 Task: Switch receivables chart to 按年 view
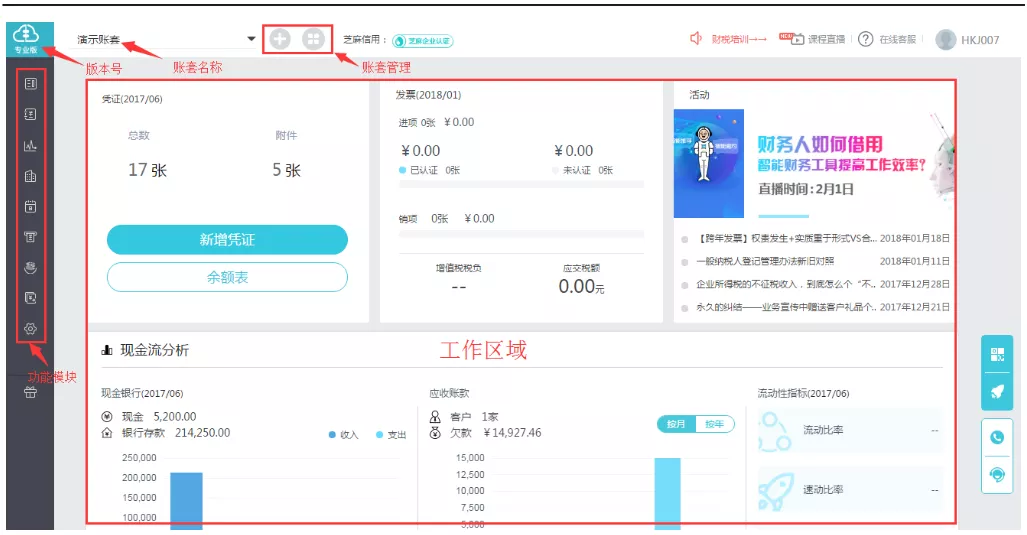click(x=714, y=424)
